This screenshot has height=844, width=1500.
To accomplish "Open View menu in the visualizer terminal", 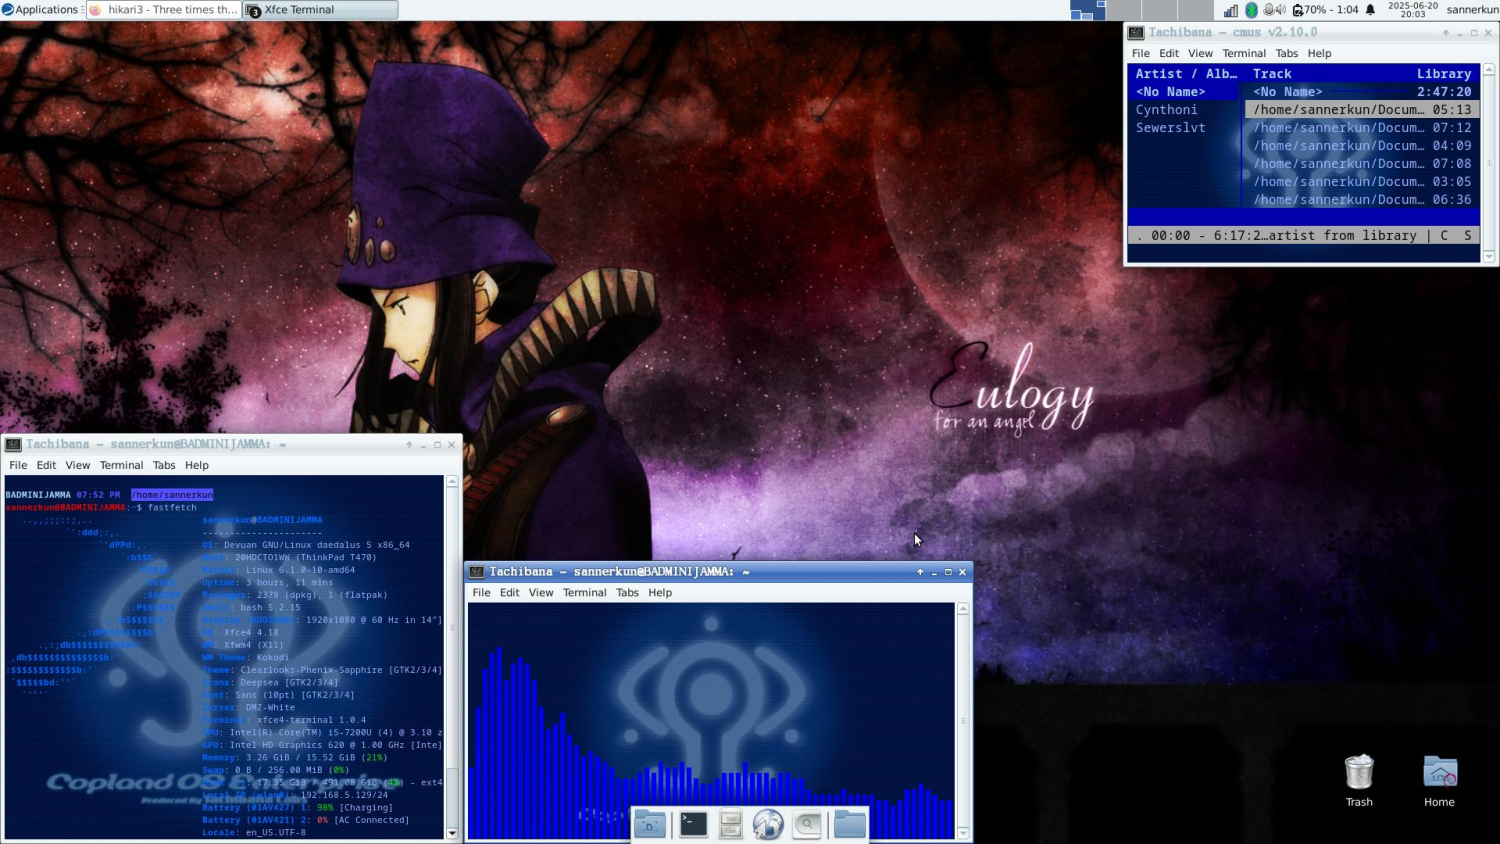I will pyautogui.click(x=540, y=593).
